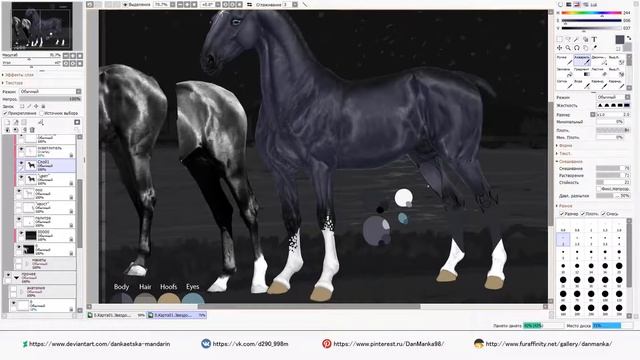Pick the Hoofs tan swatch on canvas
Screen dimensions: 640x360
click(169, 298)
